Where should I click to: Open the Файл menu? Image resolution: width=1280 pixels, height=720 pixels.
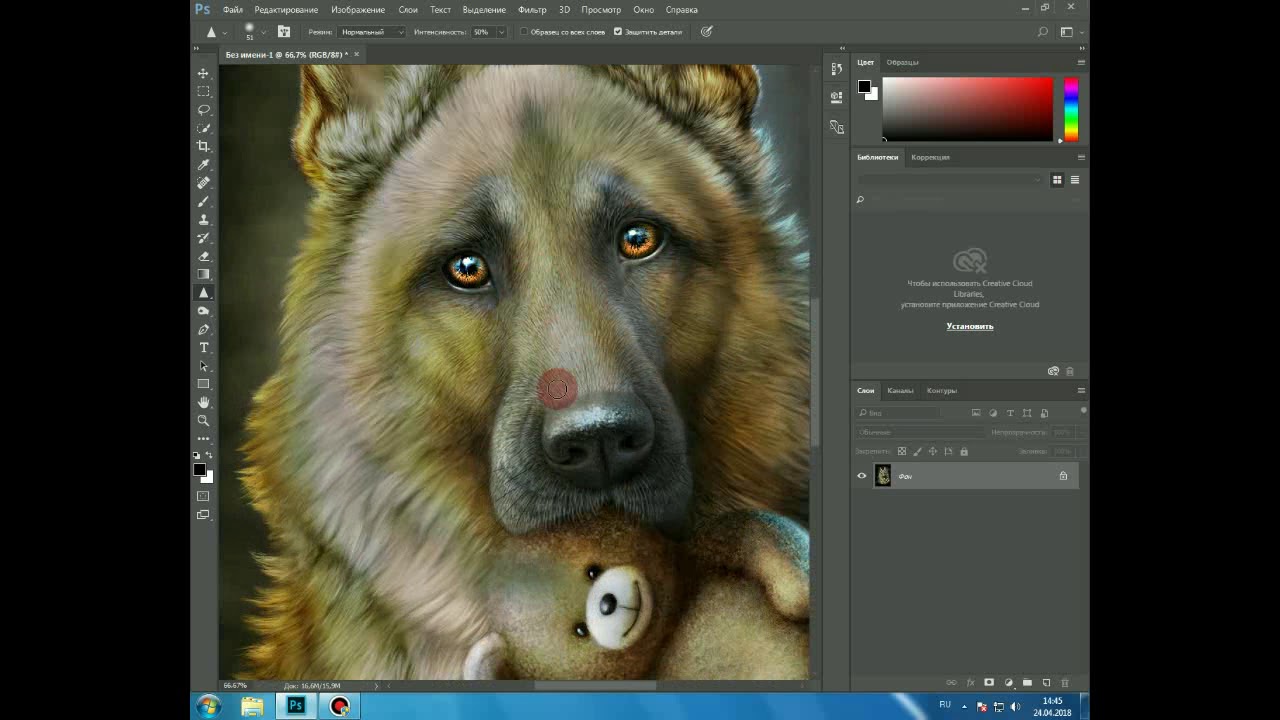[x=232, y=9]
